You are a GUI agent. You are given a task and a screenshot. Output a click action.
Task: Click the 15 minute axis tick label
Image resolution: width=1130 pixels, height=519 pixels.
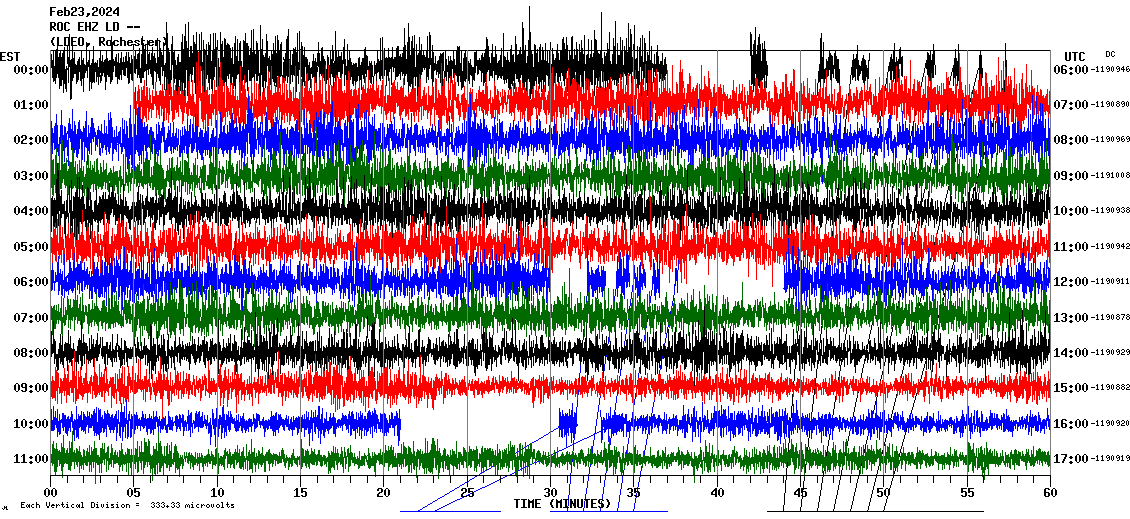(x=301, y=493)
